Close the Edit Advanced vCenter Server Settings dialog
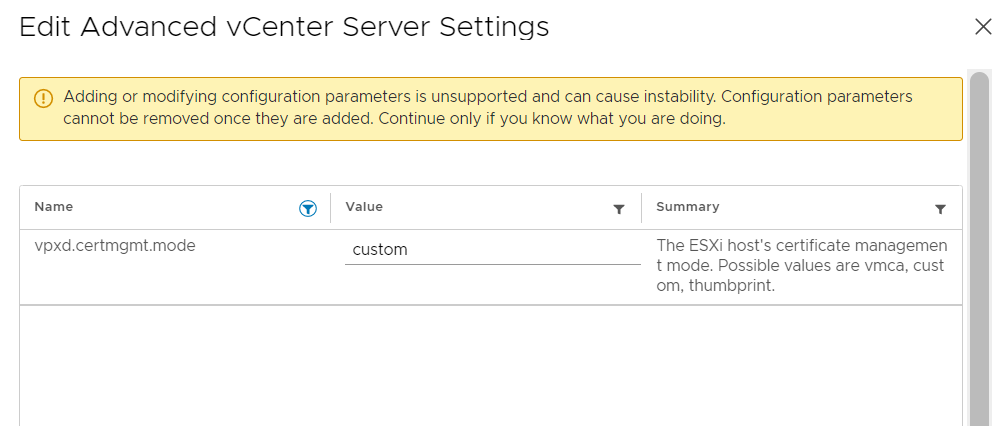Image resolution: width=996 pixels, height=426 pixels. [x=982, y=27]
